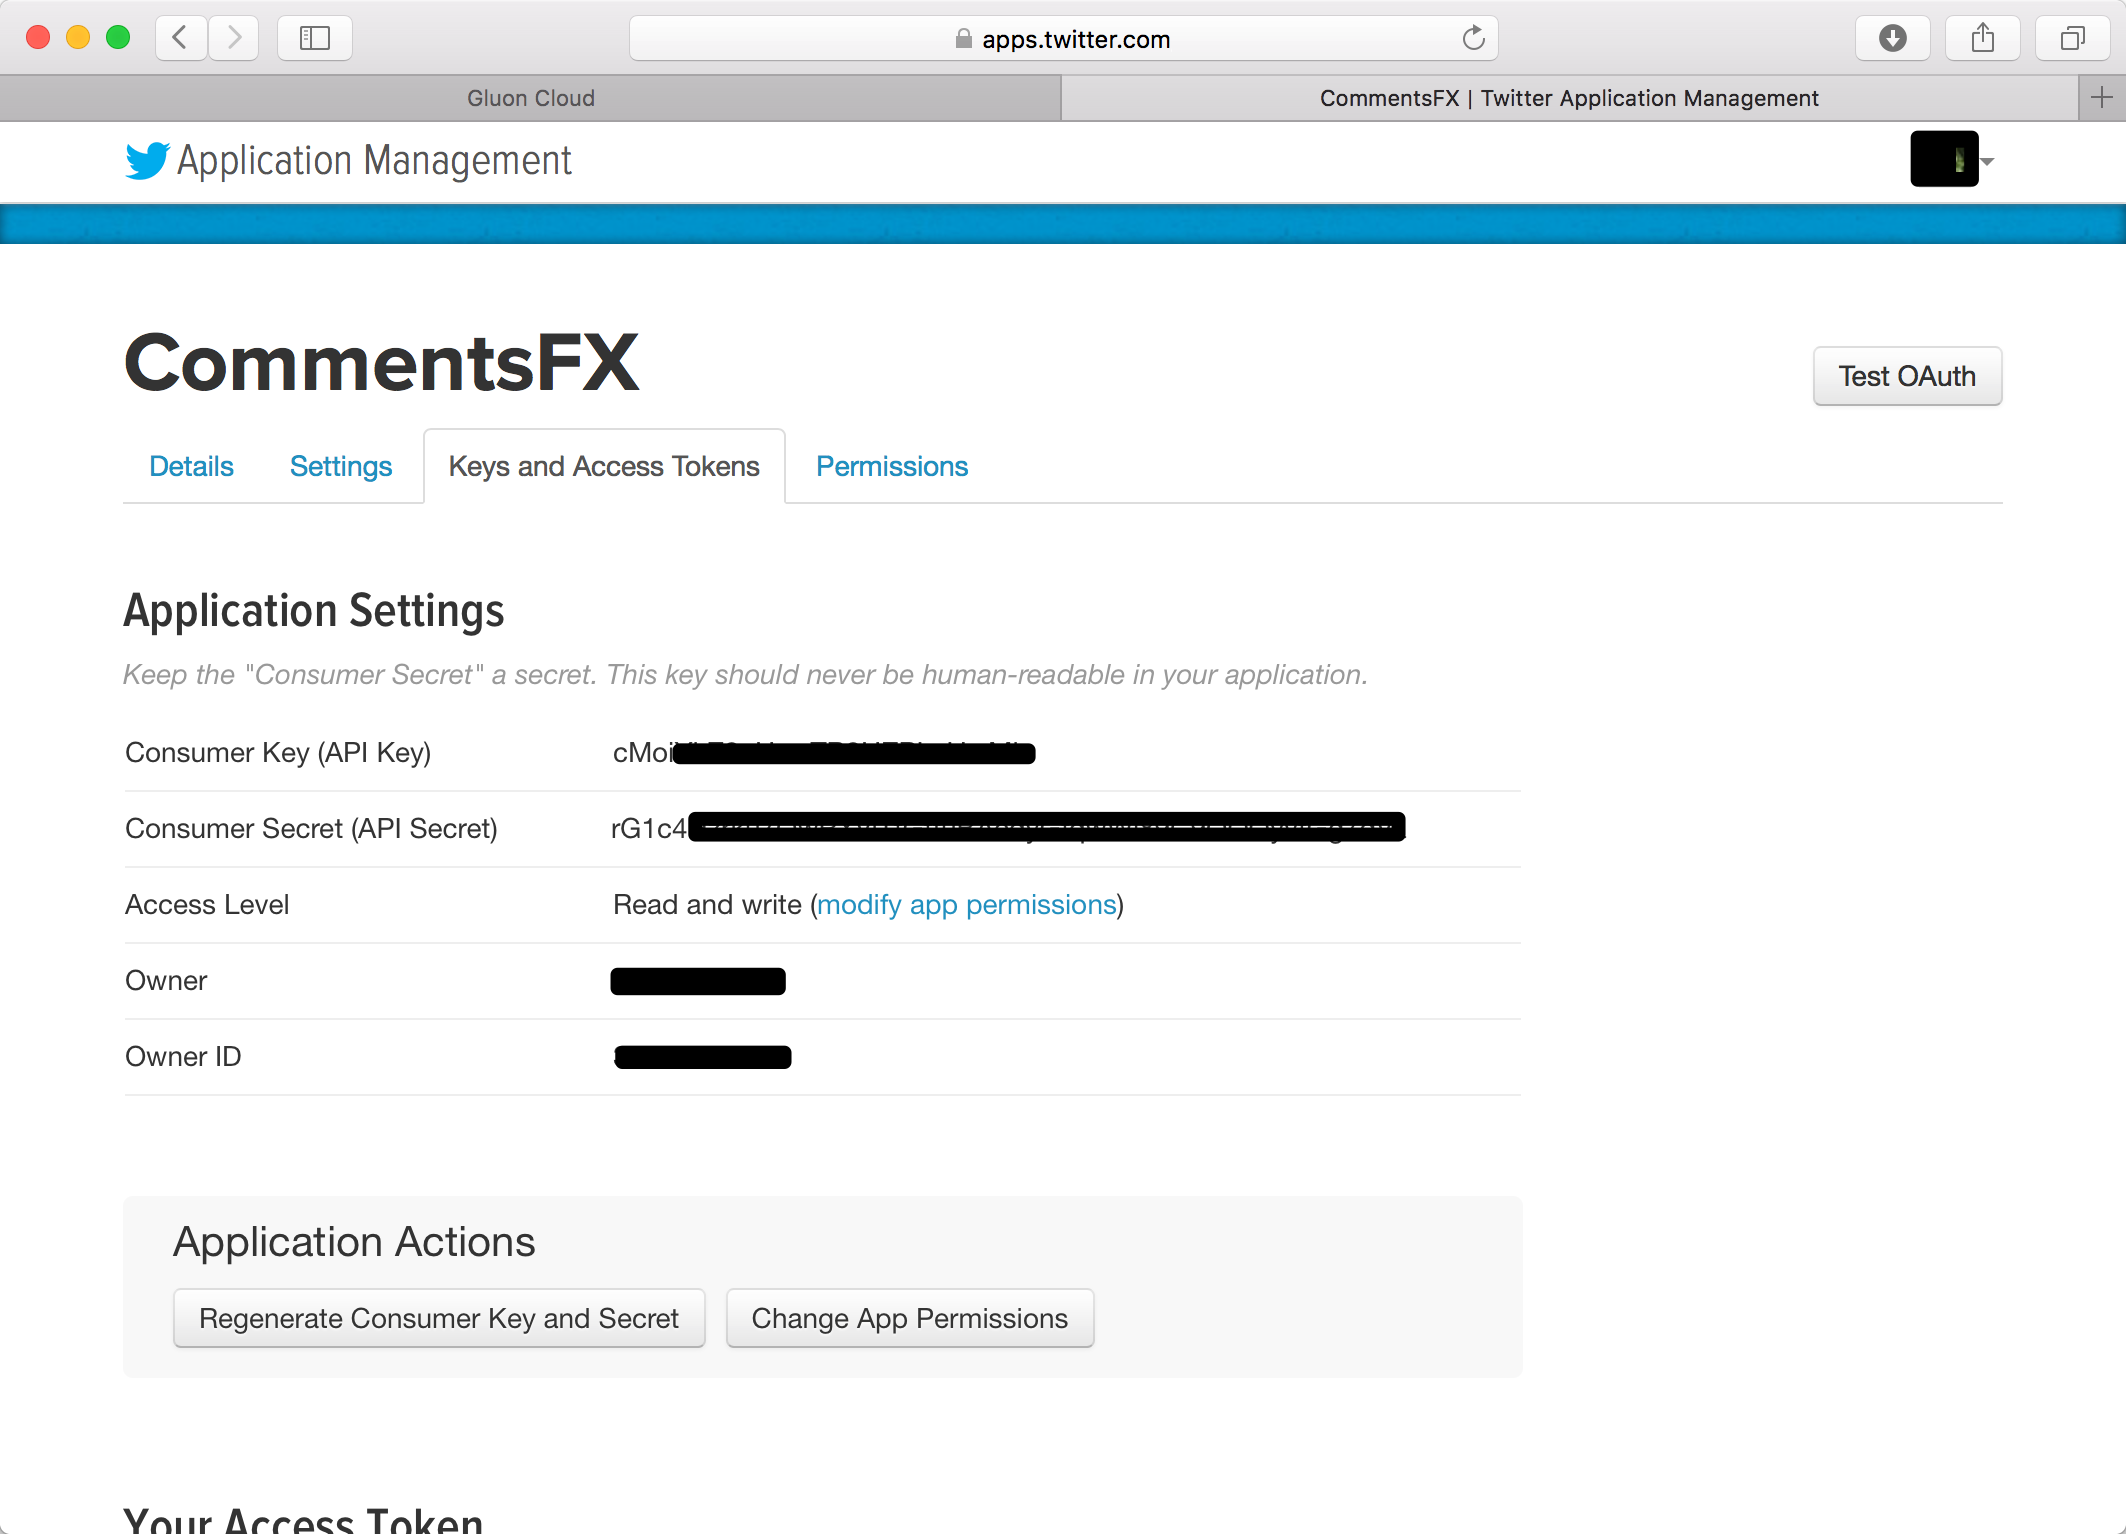Toggle the Safari sidebar icon
2126x1534 pixels.
tap(315, 38)
